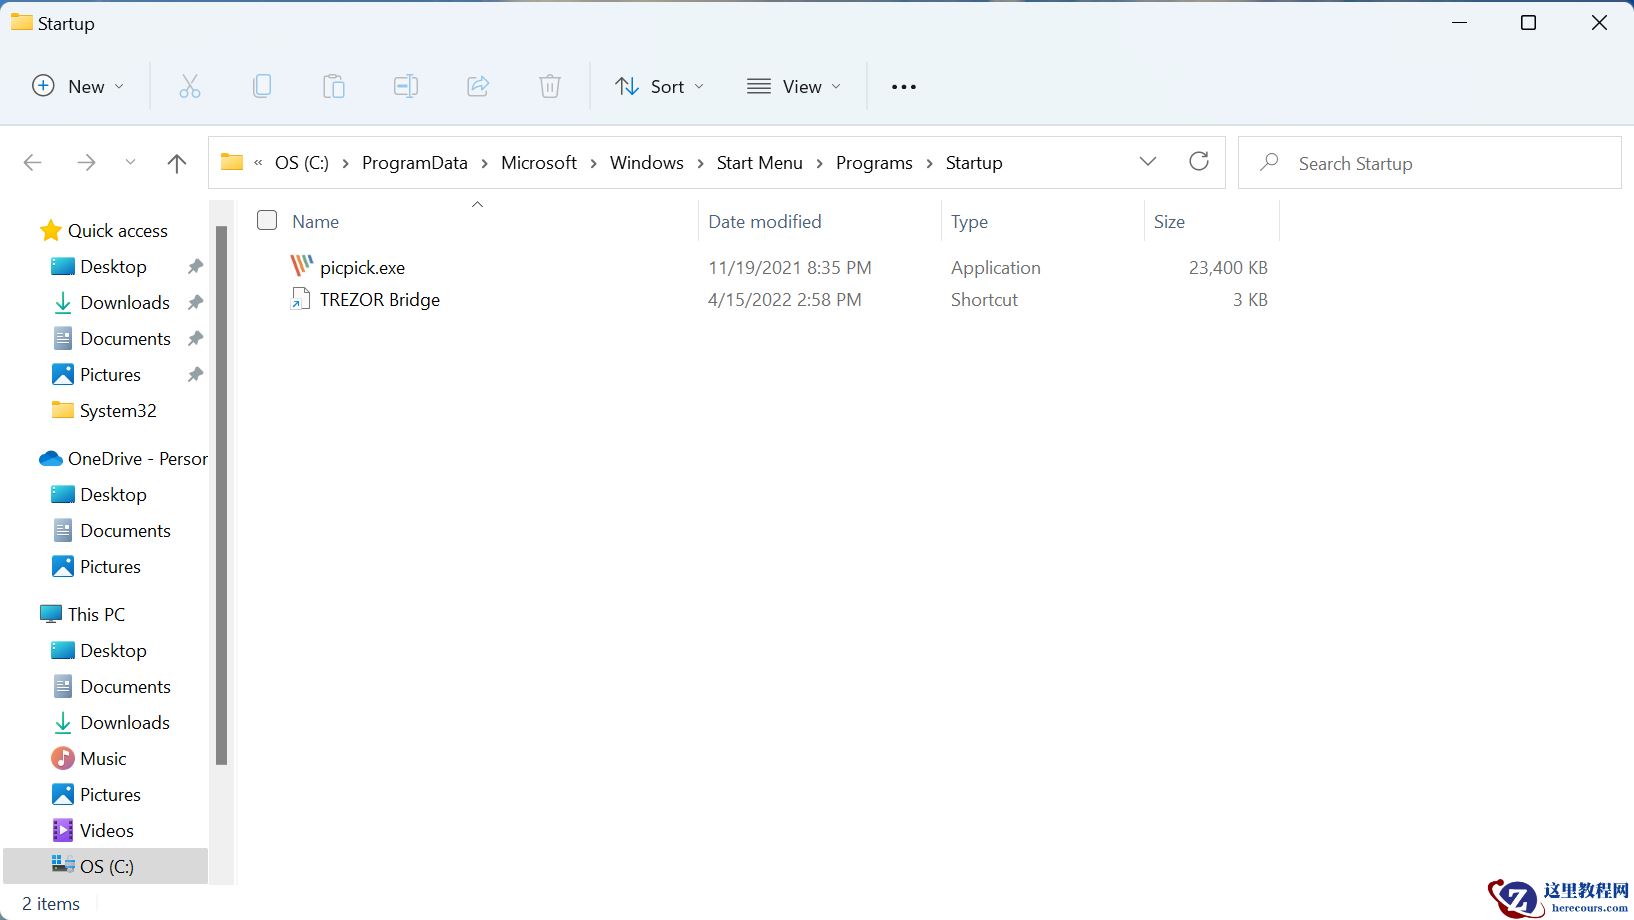Screen dimensions: 1634x920
Task: Delete items using the trash can icon
Action: coord(549,86)
